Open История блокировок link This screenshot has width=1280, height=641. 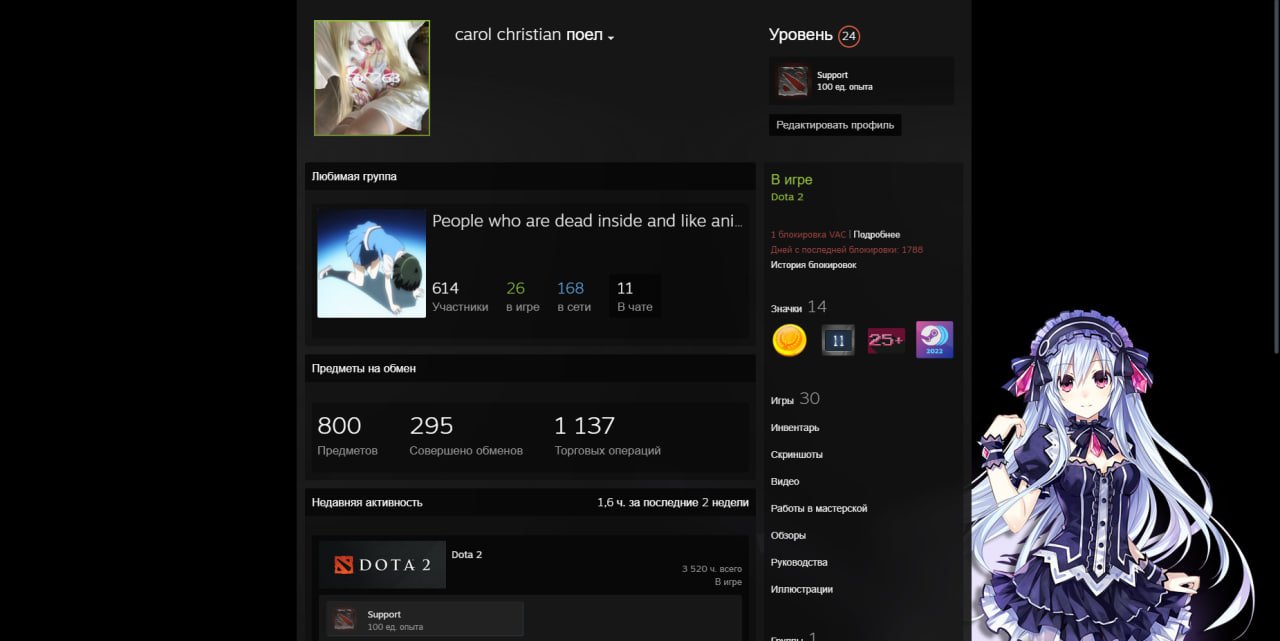point(813,265)
